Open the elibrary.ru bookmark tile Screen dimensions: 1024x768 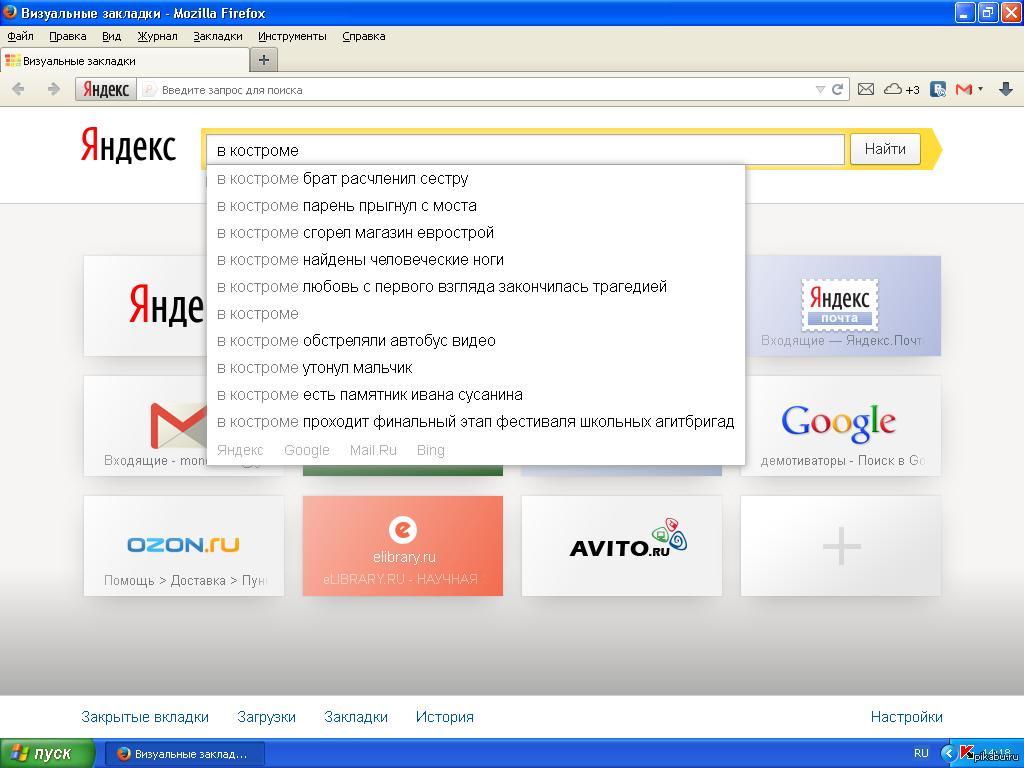(403, 546)
